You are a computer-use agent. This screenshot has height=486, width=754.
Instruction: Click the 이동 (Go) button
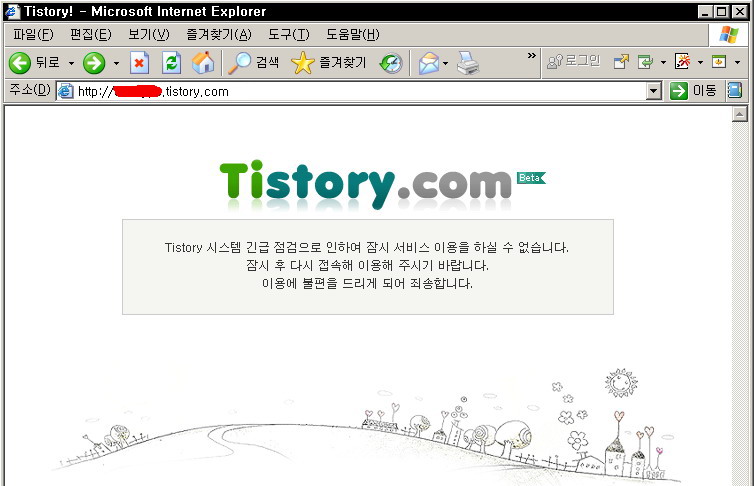coord(693,90)
